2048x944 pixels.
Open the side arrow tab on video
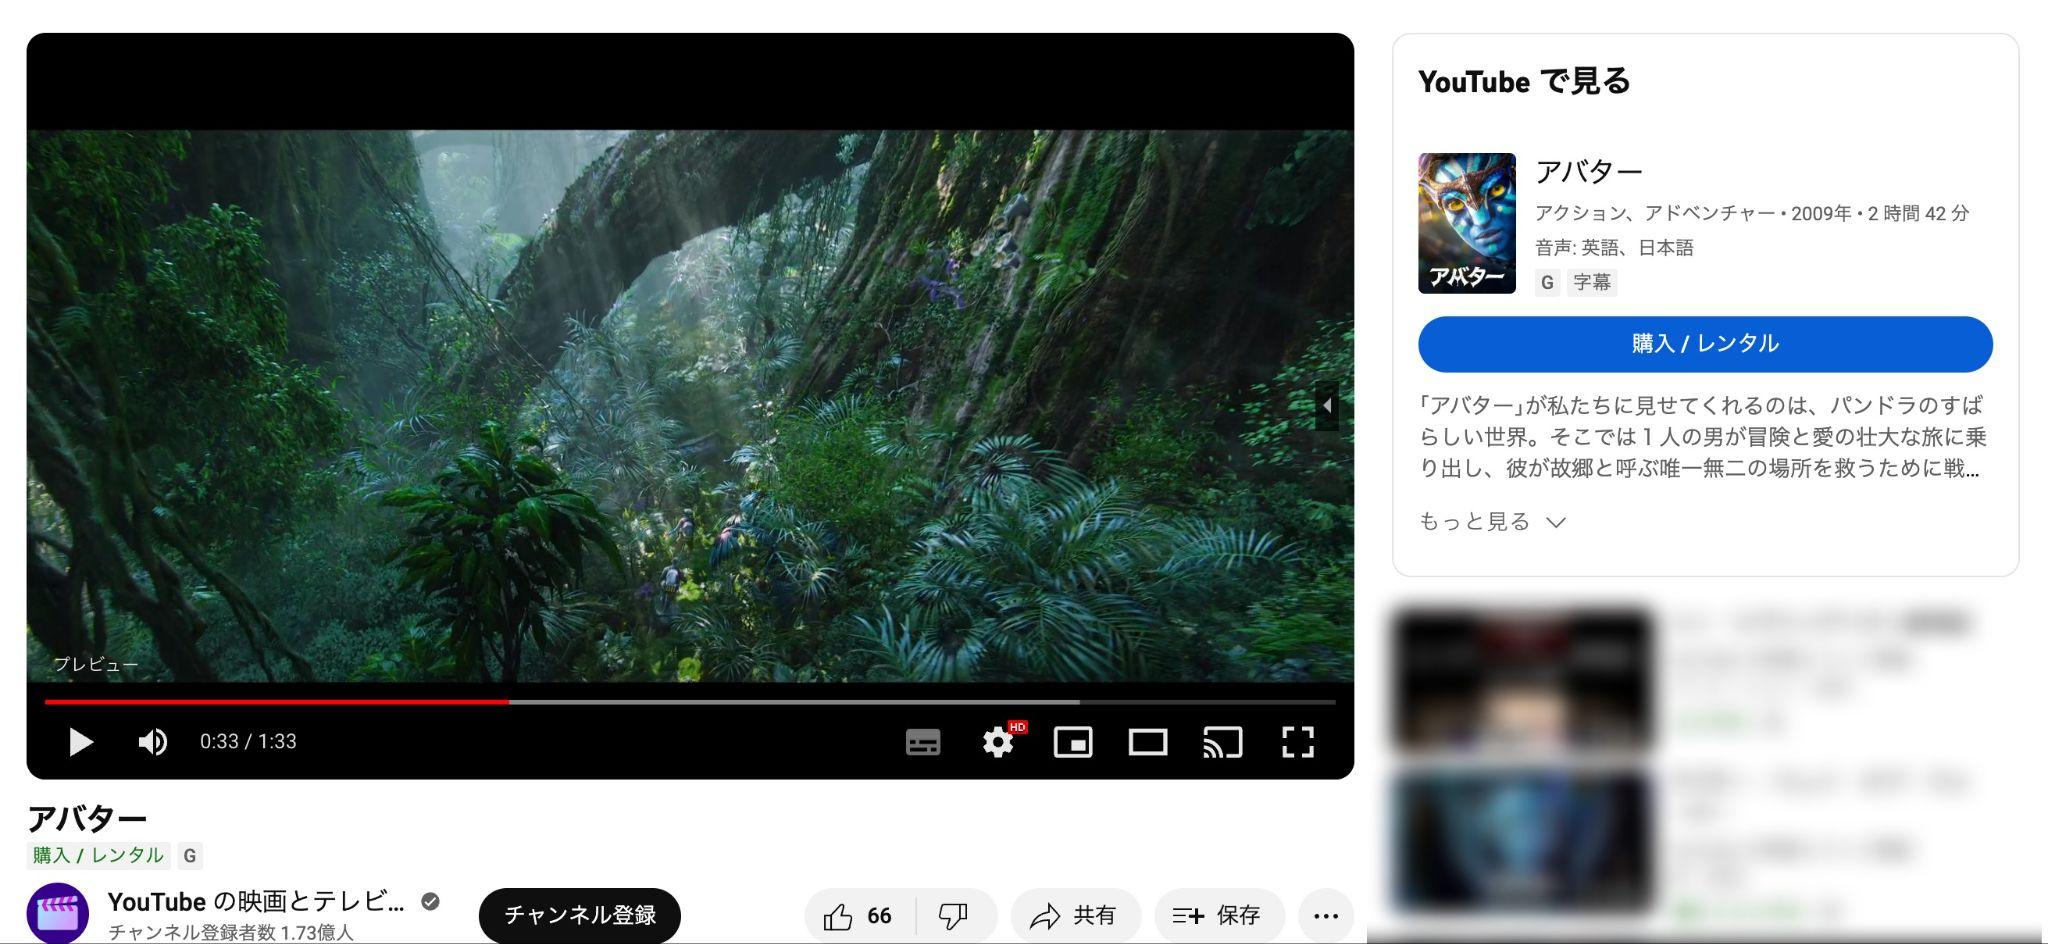(1327, 405)
